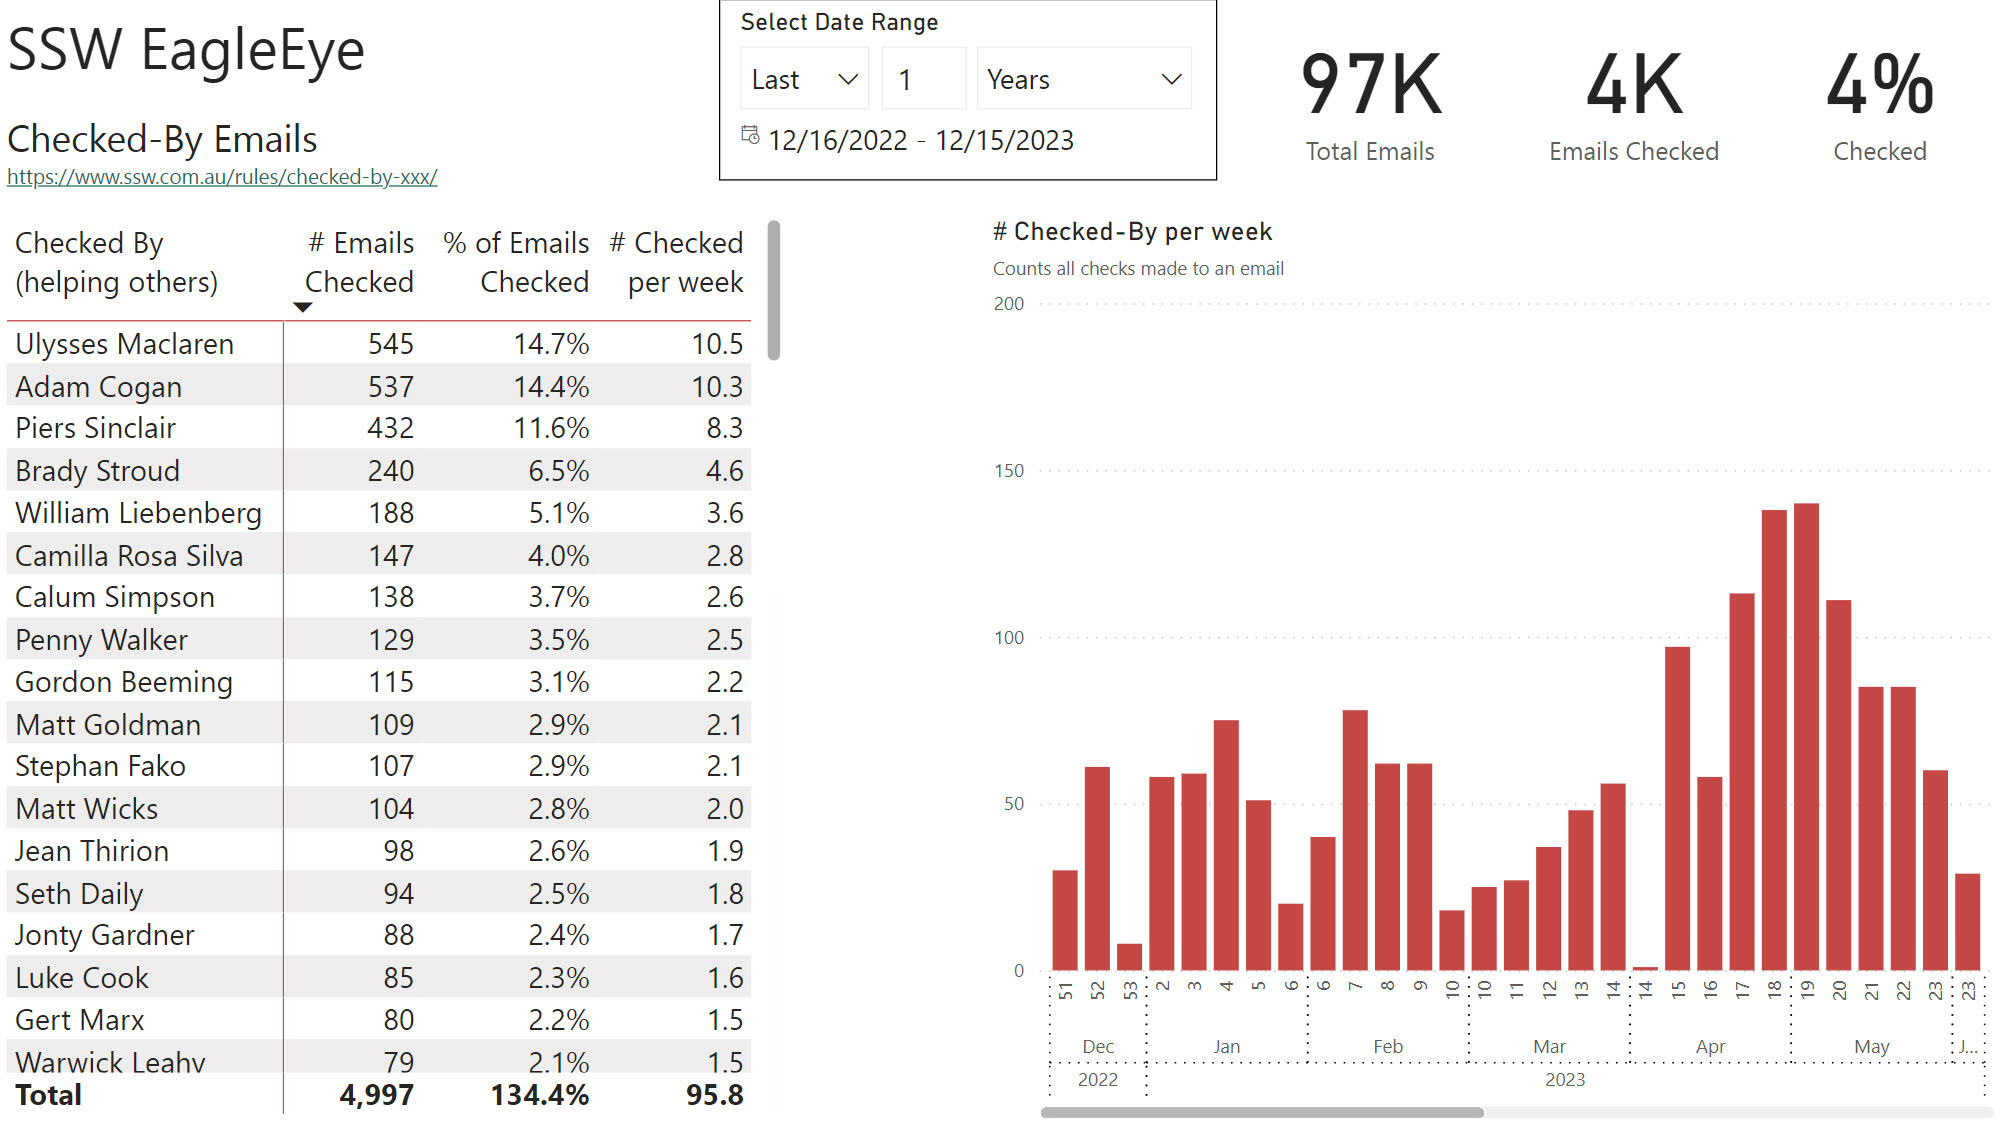
Task: Select the Adam Cogan table row
Action: (99, 387)
